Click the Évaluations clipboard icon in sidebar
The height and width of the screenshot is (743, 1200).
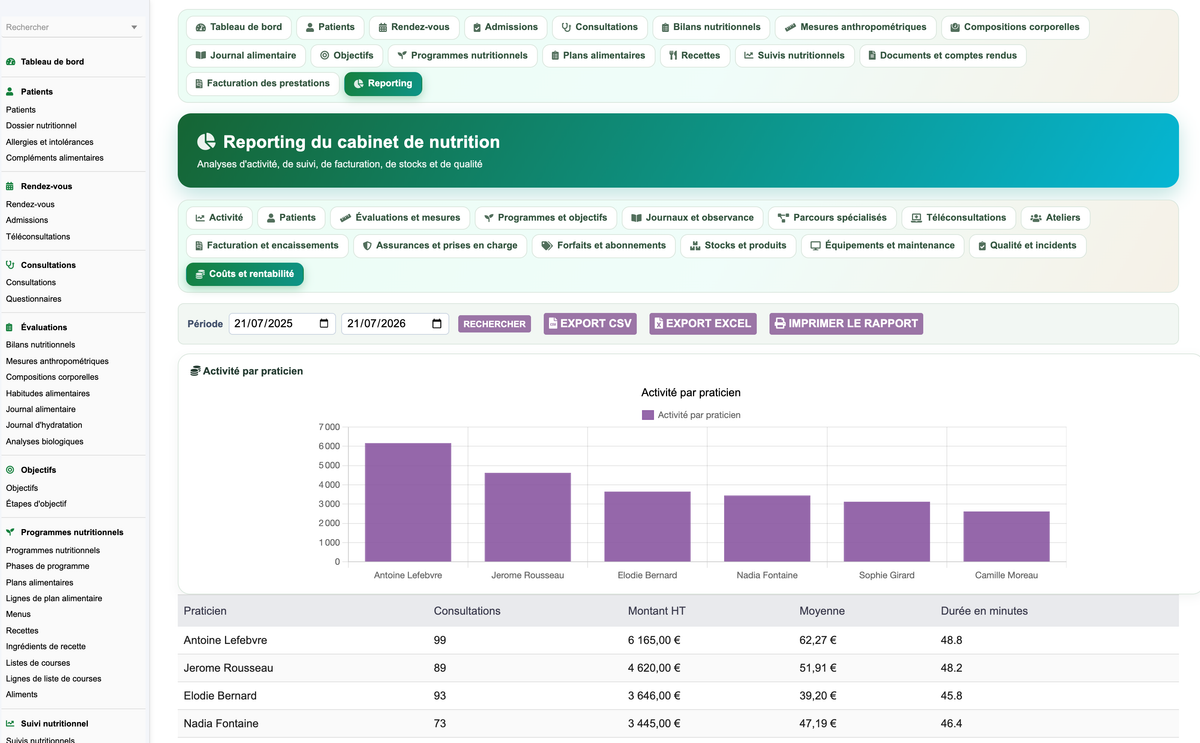click(11, 327)
